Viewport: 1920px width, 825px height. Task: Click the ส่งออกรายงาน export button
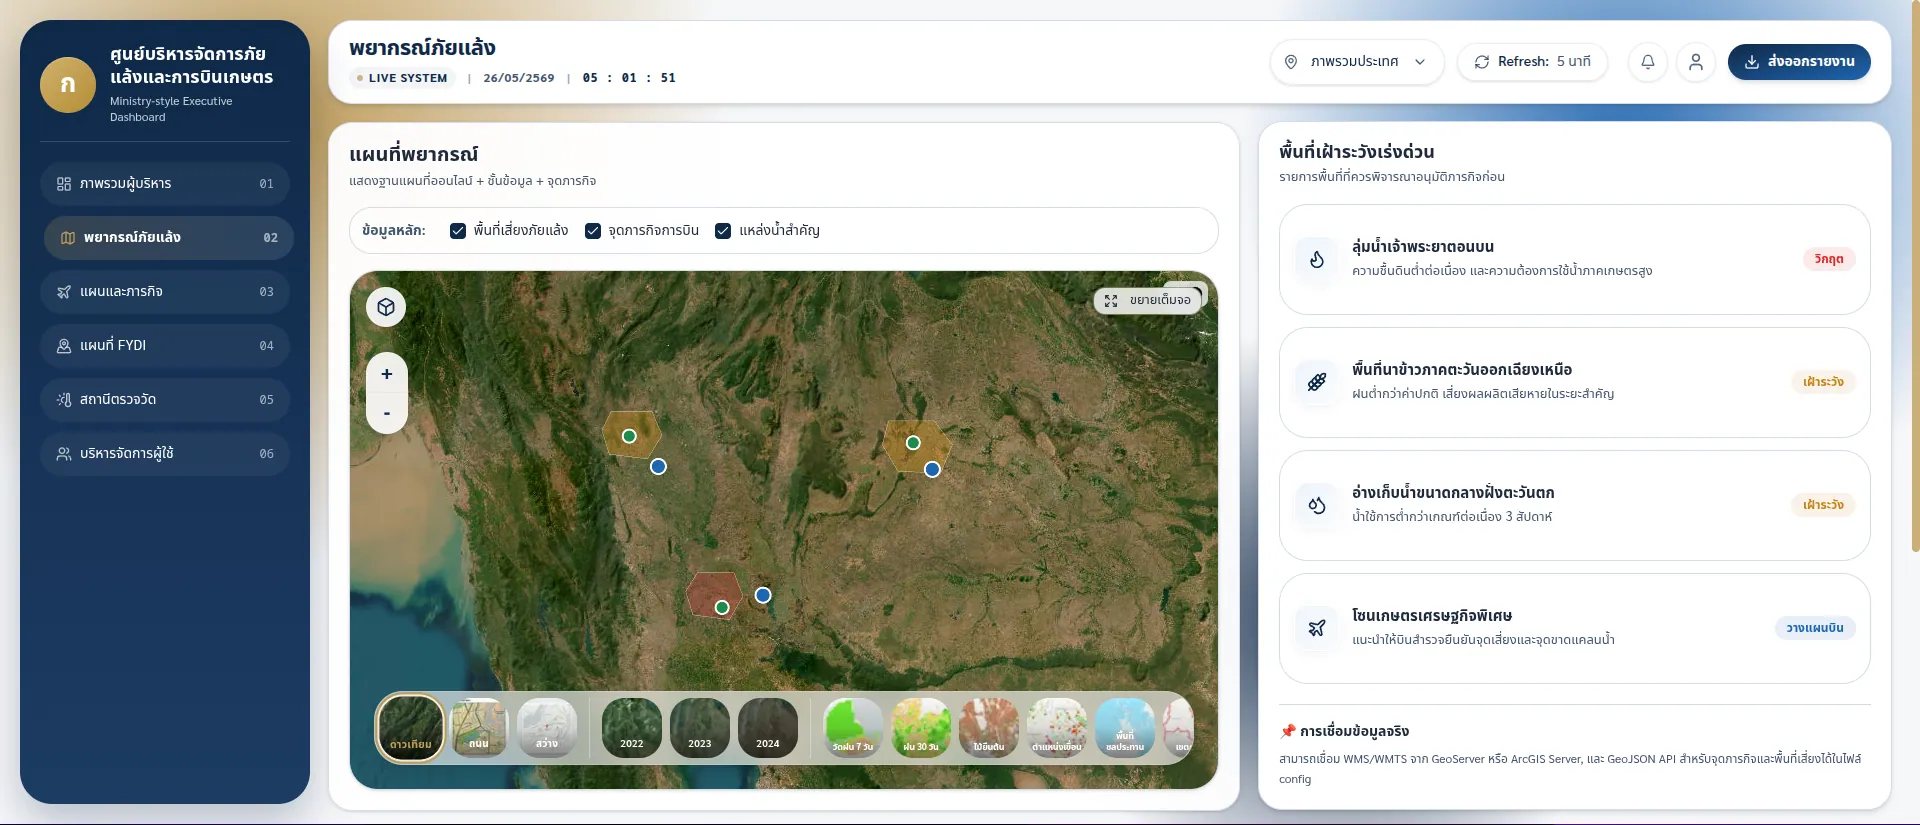[1799, 62]
